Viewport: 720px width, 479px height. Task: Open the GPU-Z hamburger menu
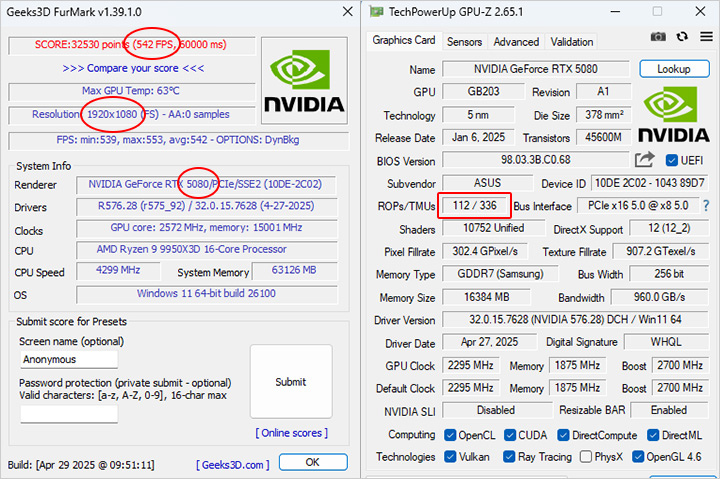(706, 36)
